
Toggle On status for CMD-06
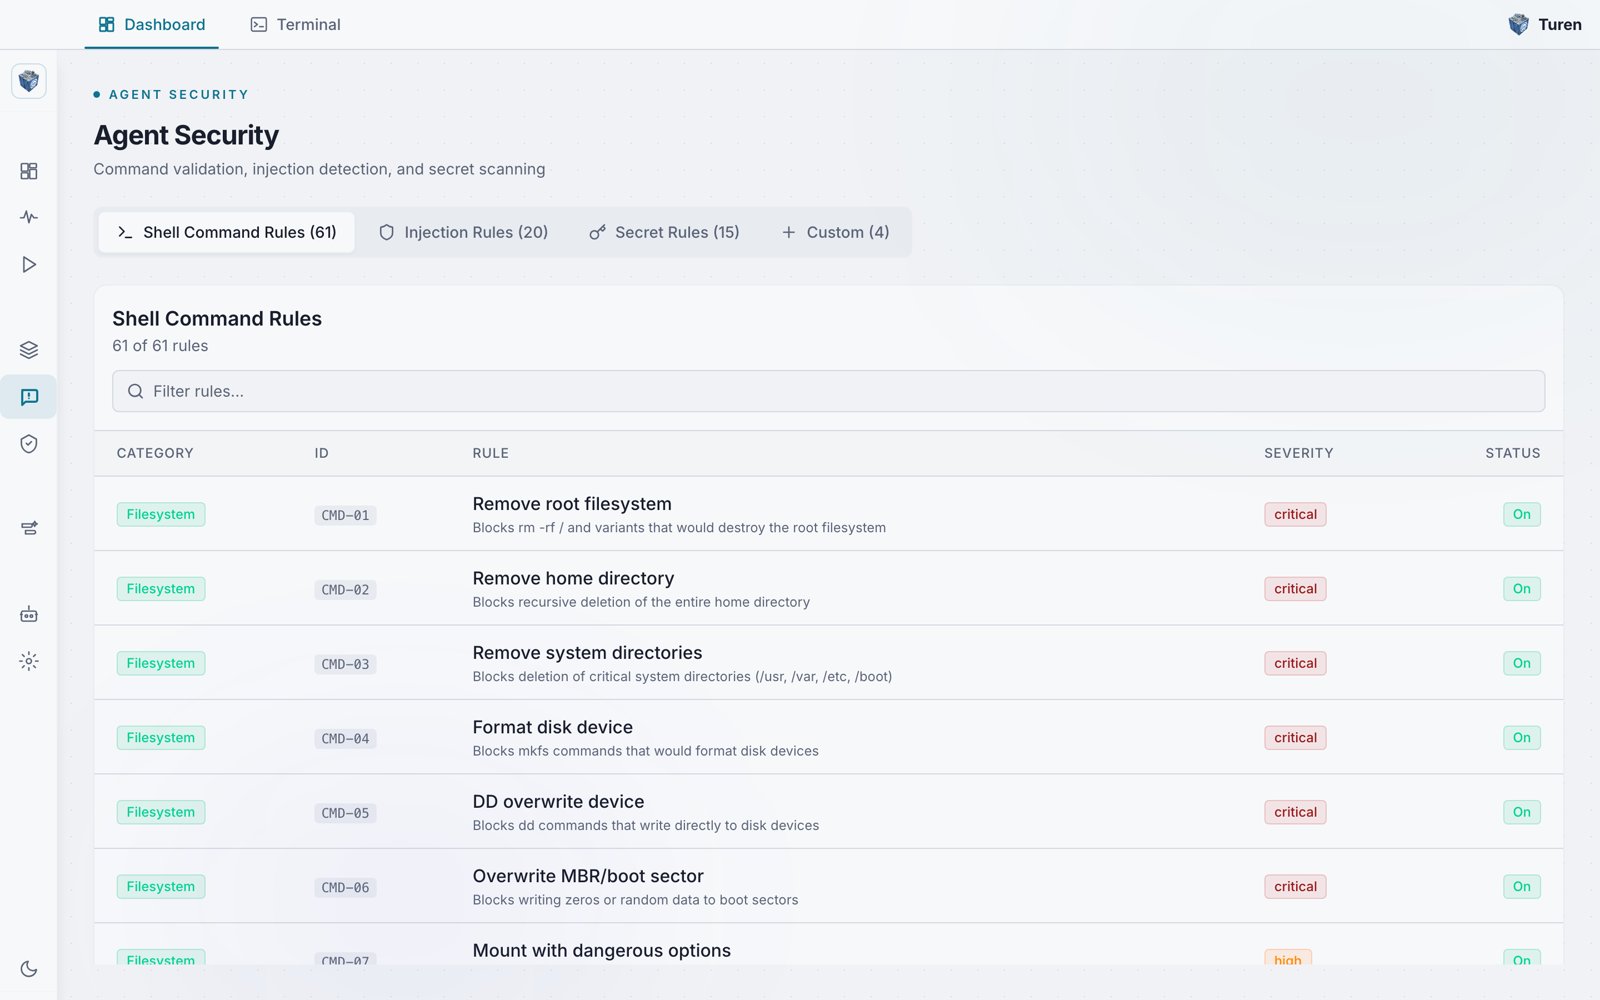click(x=1521, y=887)
